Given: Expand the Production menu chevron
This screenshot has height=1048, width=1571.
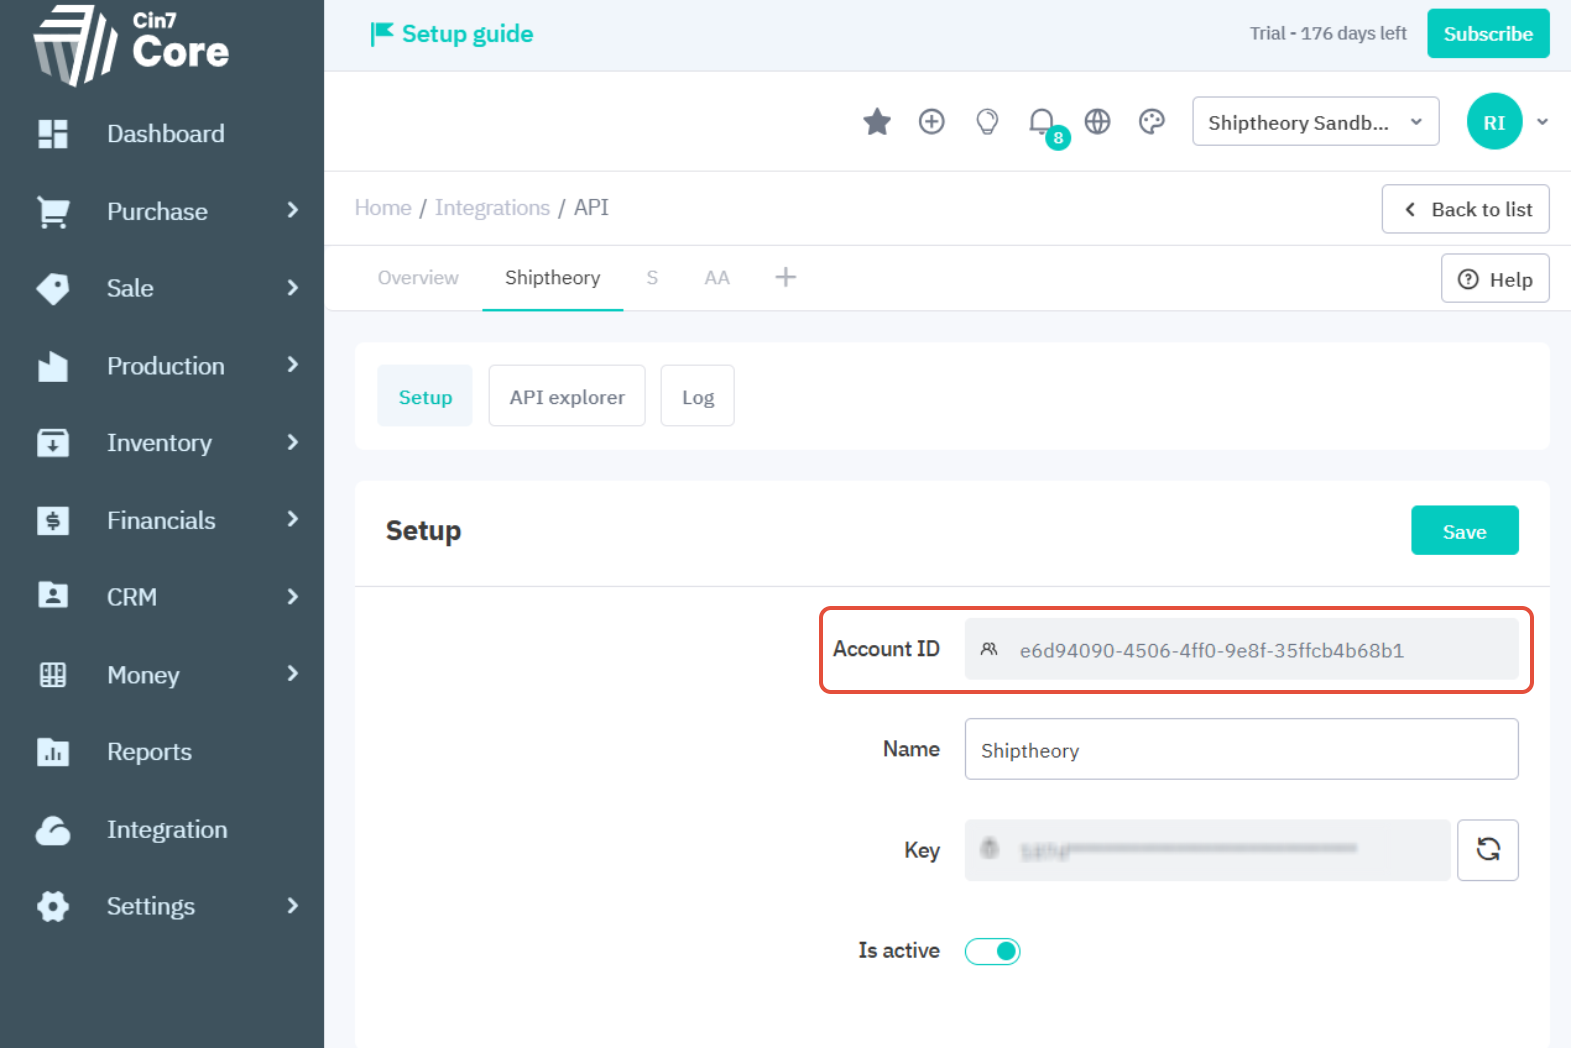Looking at the screenshot, I should [293, 365].
